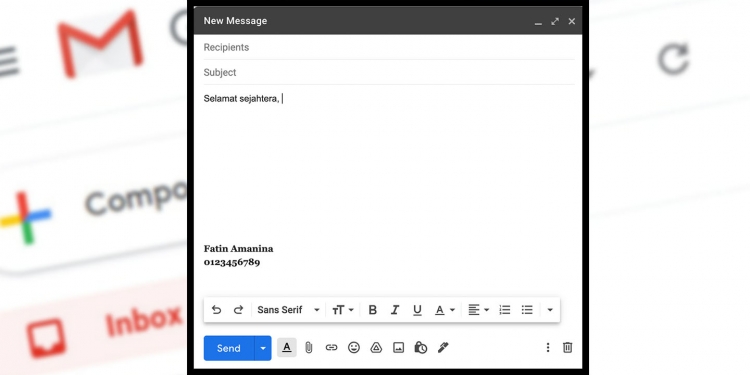
Task: Insert files using Google Drive
Action: [376, 348]
